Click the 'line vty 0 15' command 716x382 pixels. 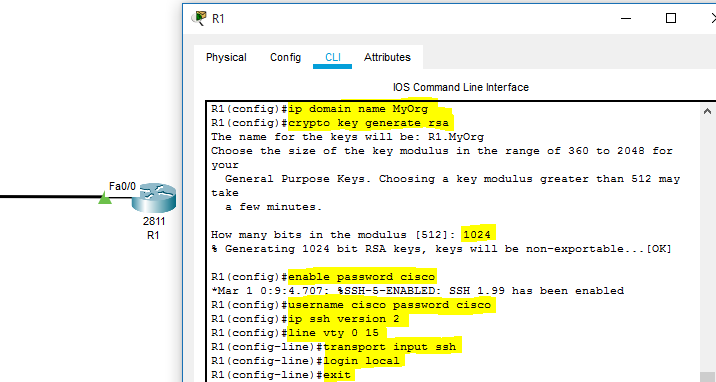(333, 333)
